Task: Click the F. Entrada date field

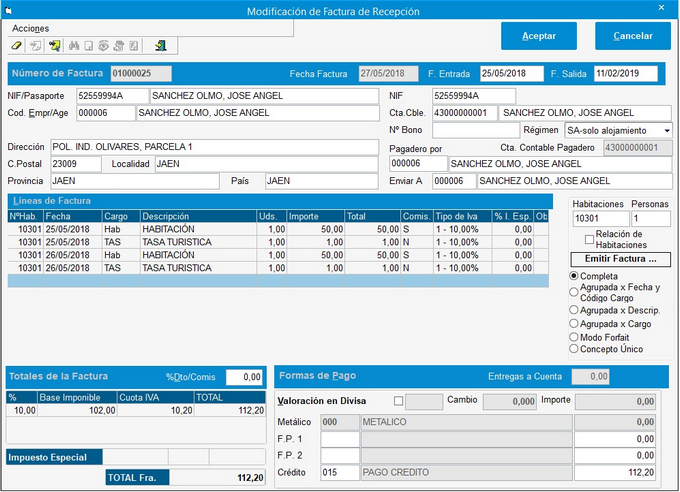Action: point(511,73)
